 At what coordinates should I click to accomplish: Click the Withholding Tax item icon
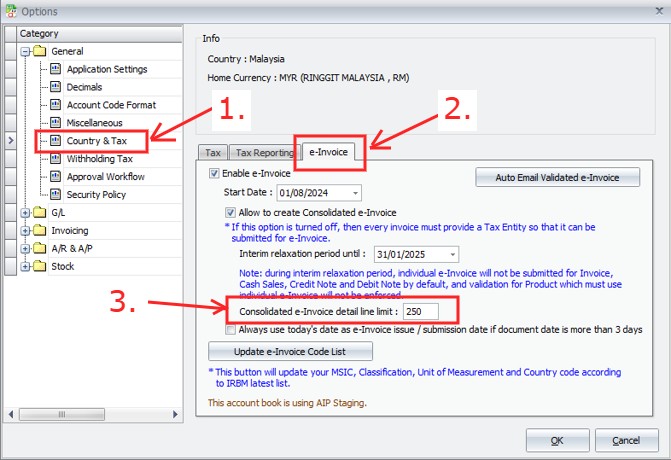point(56,159)
